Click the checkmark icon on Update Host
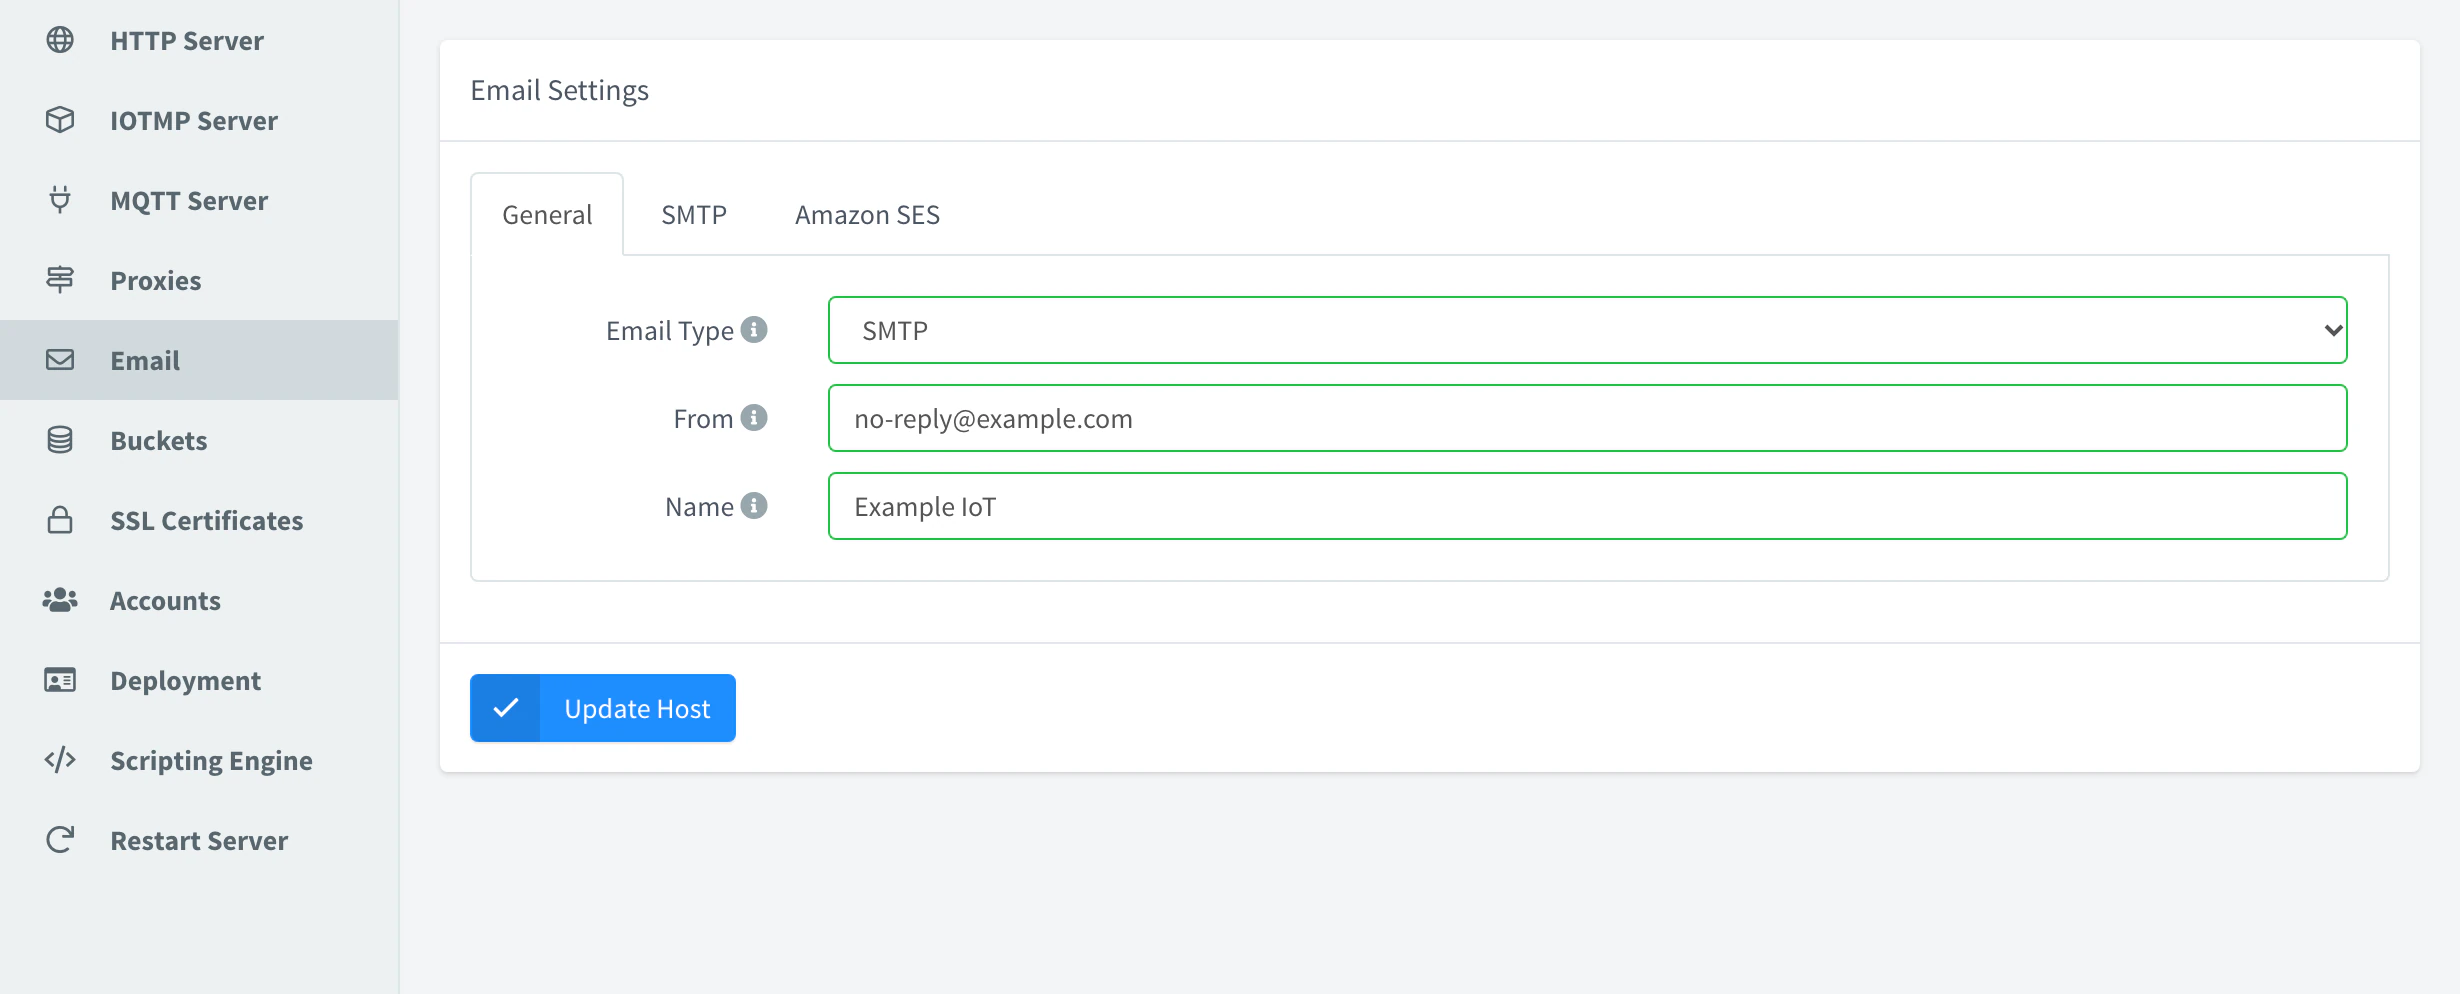2460x994 pixels. pyautogui.click(x=505, y=708)
